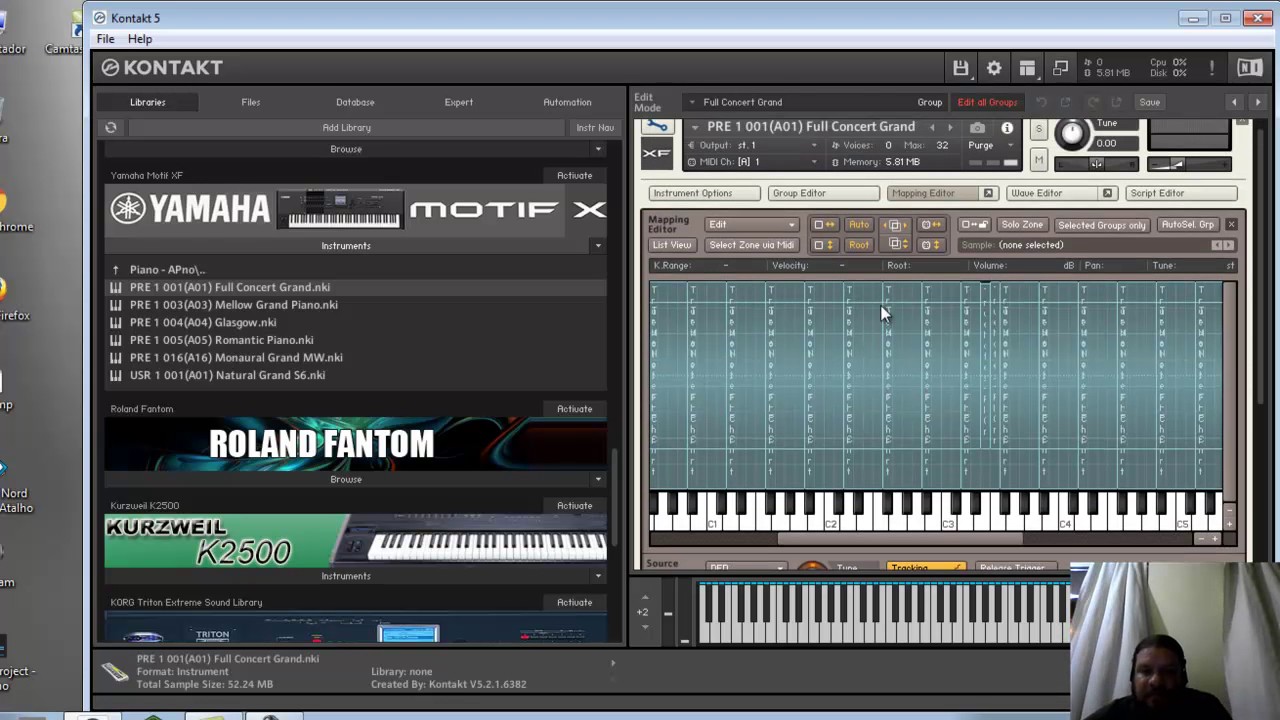
Task: Click the instrument info icon
Action: (1007, 128)
